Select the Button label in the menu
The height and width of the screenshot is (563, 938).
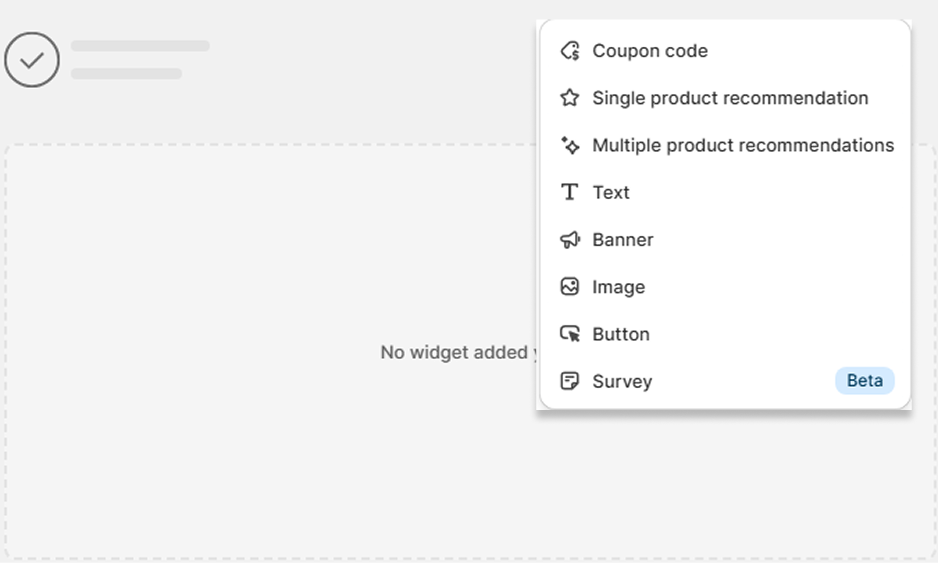(x=621, y=334)
